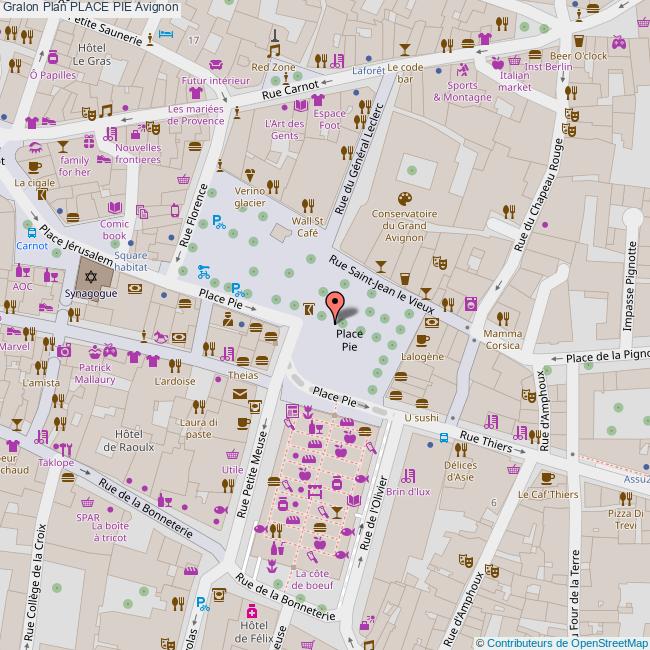Click the Rue Carnot street label

pyautogui.click(x=289, y=91)
